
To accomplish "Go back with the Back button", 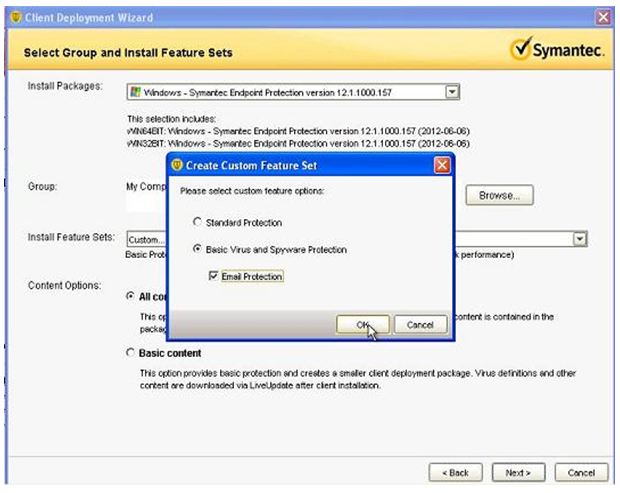I will (449, 471).
